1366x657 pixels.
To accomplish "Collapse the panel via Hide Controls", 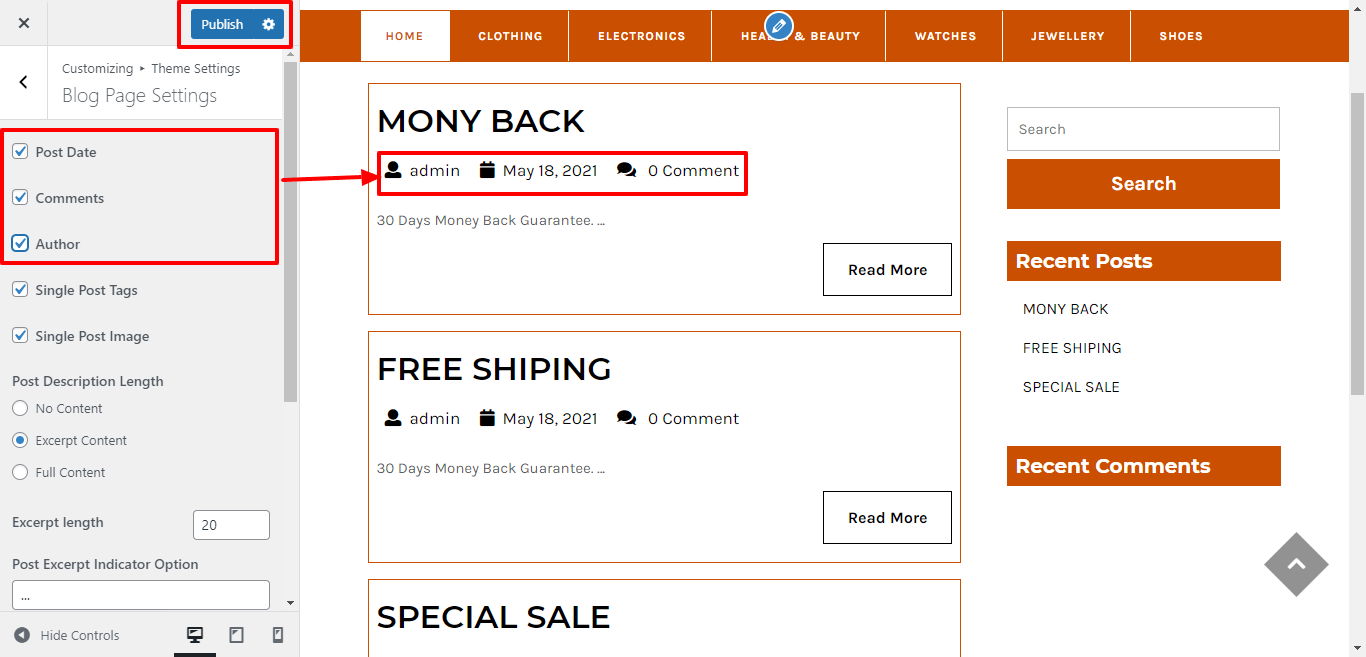I will 67,635.
